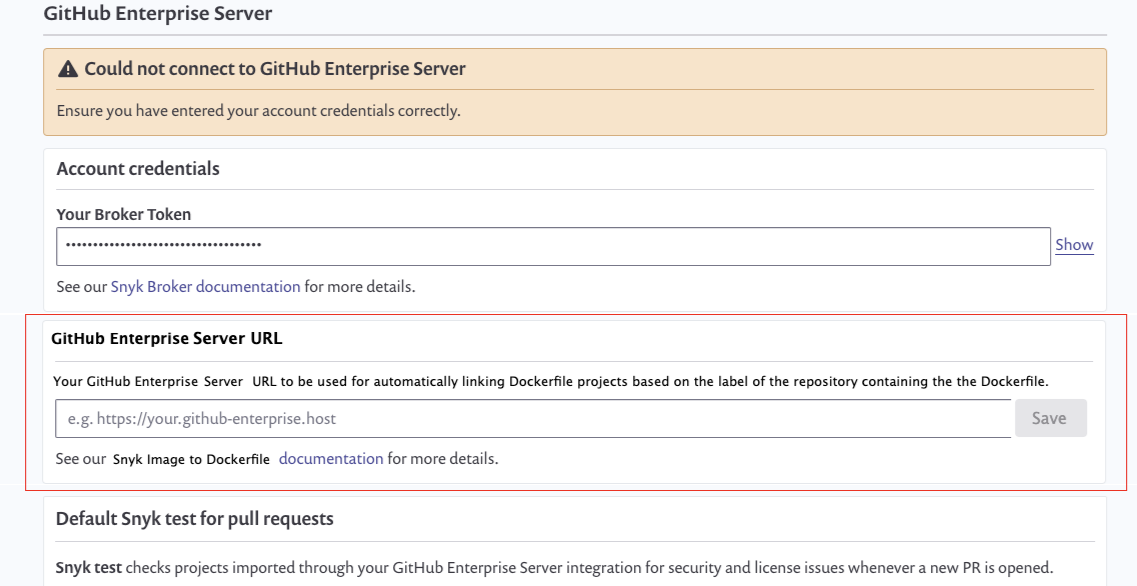Click the Dockerfile projects URL description text
Screen dimensions: 1137x586
(550, 381)
